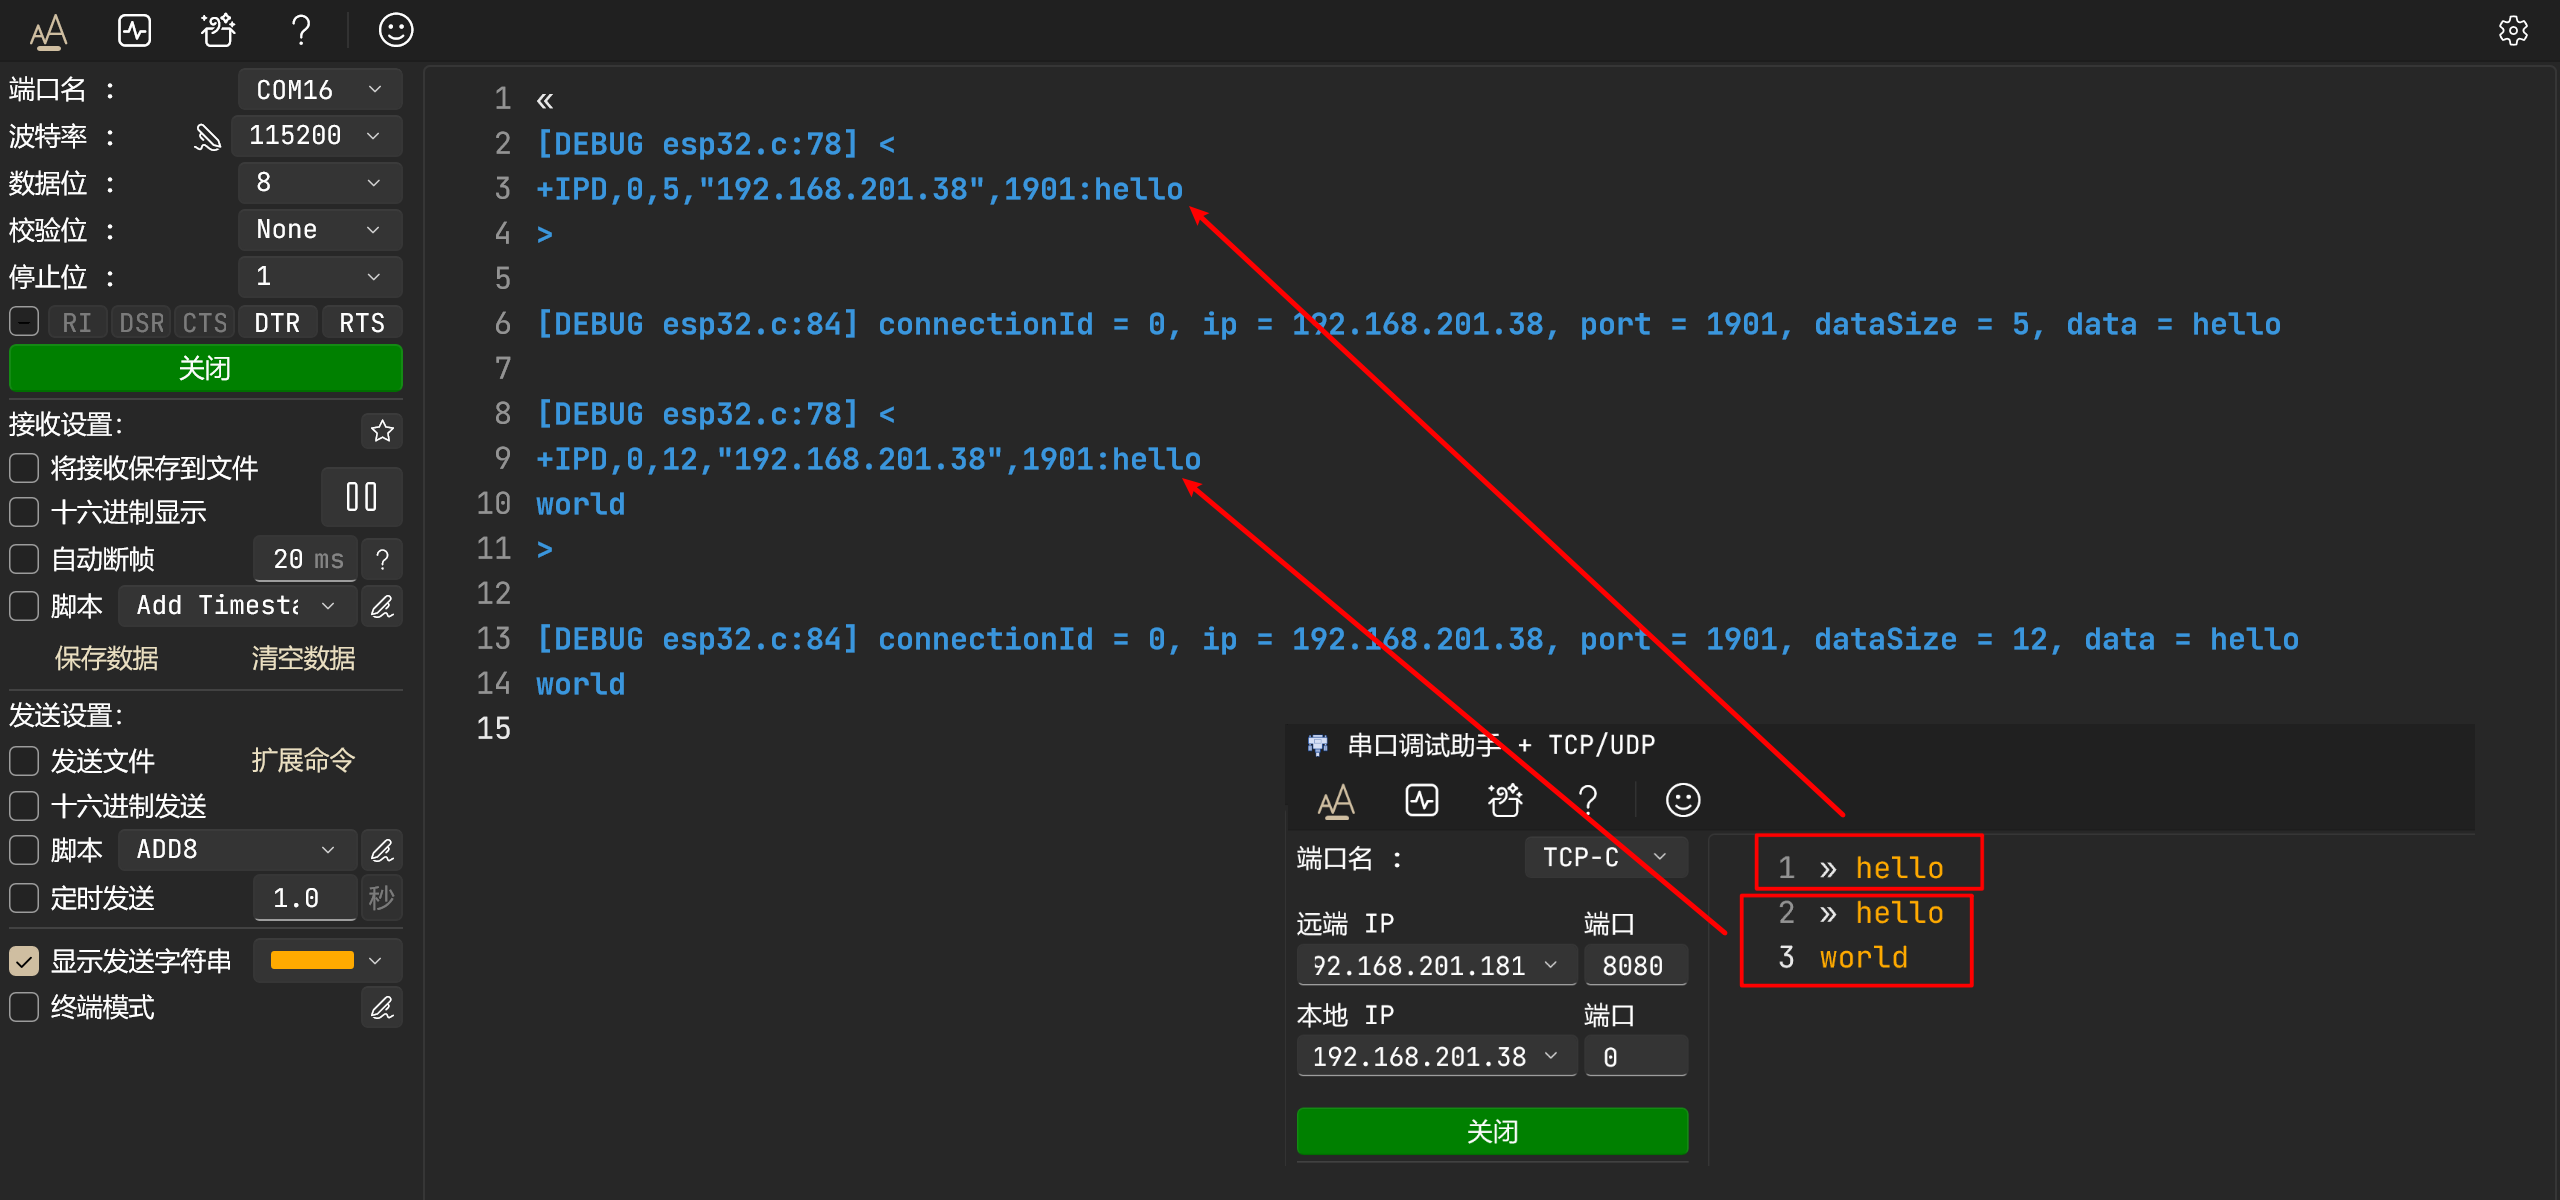The image size is (2560, 1200).
Task: Drag the yellow color swatch slider
Action: 313,958
